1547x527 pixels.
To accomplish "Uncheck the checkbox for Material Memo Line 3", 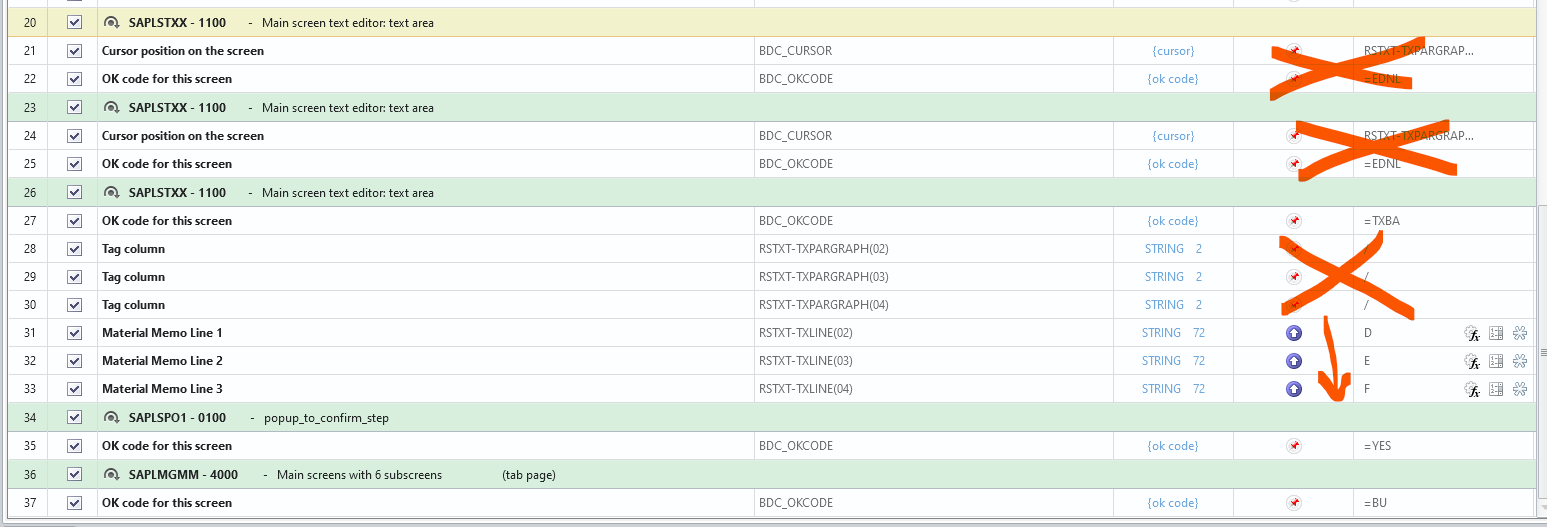I will click(x=74, y=388).
